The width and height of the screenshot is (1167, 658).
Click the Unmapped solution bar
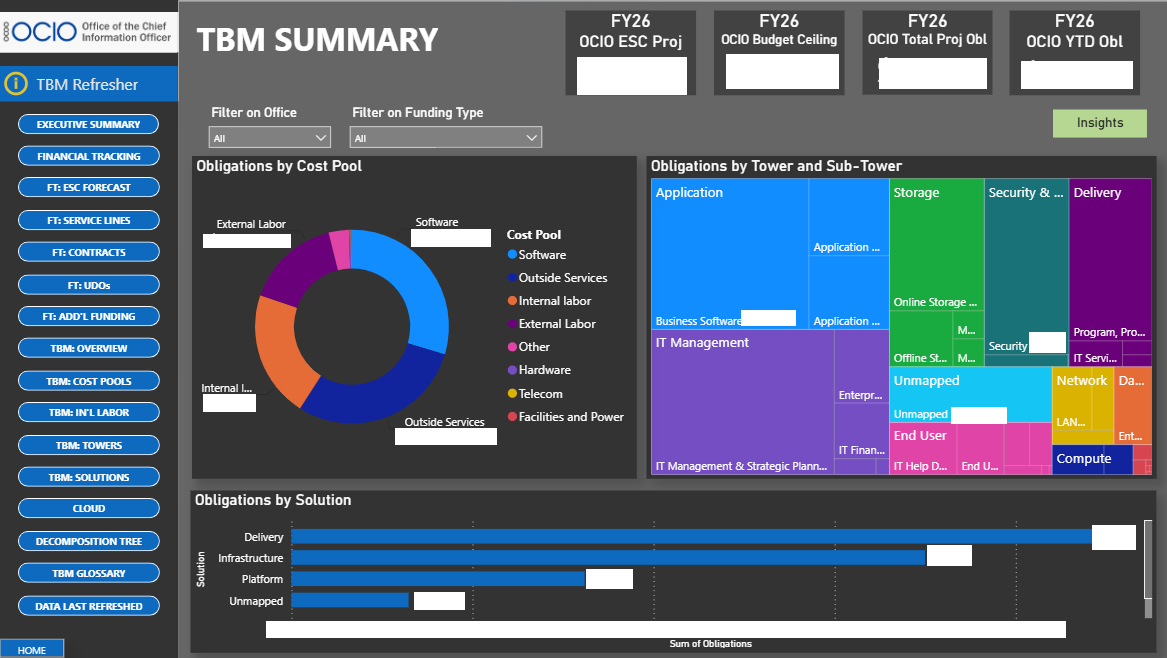pyautogui.click(x=350, y=600)
